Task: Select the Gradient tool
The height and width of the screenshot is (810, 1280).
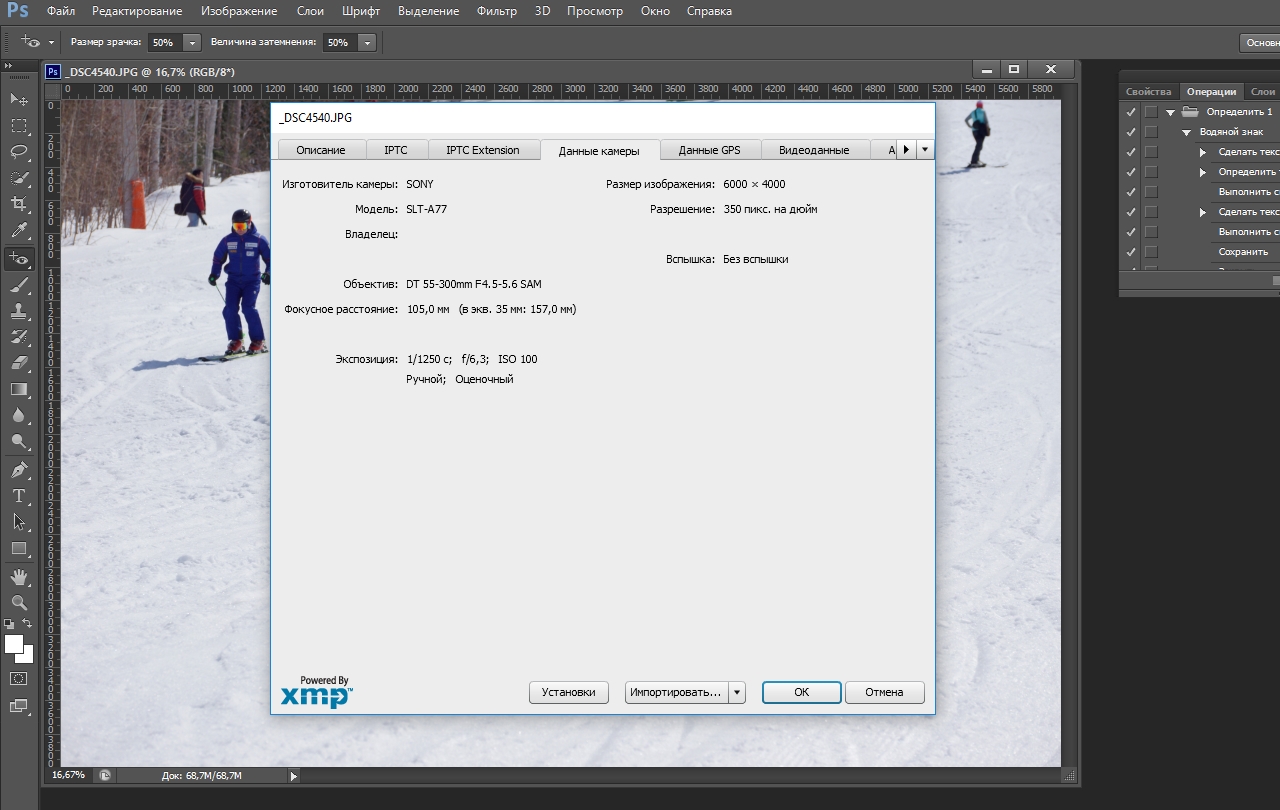Action: coord(19,389)
